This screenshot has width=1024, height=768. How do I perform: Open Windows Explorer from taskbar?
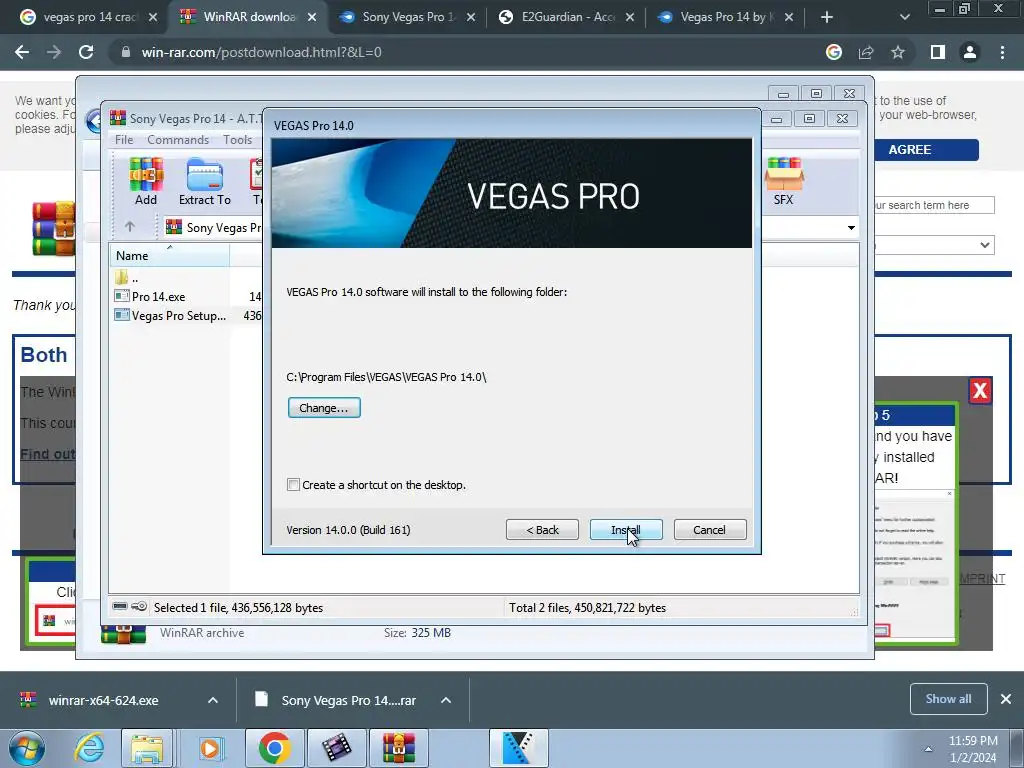[x=147, y=748]
